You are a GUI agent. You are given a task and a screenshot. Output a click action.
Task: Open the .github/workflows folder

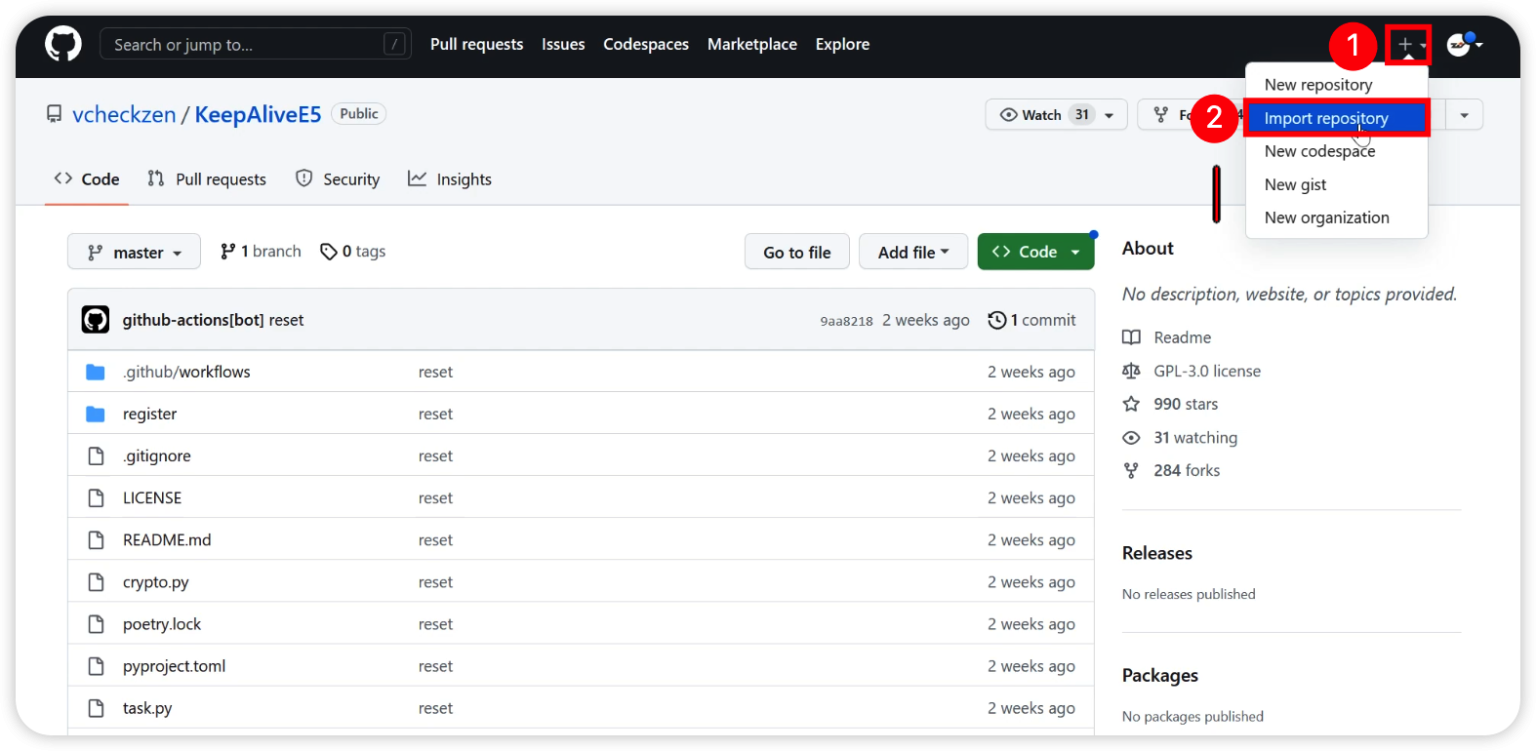click(186, 372)
